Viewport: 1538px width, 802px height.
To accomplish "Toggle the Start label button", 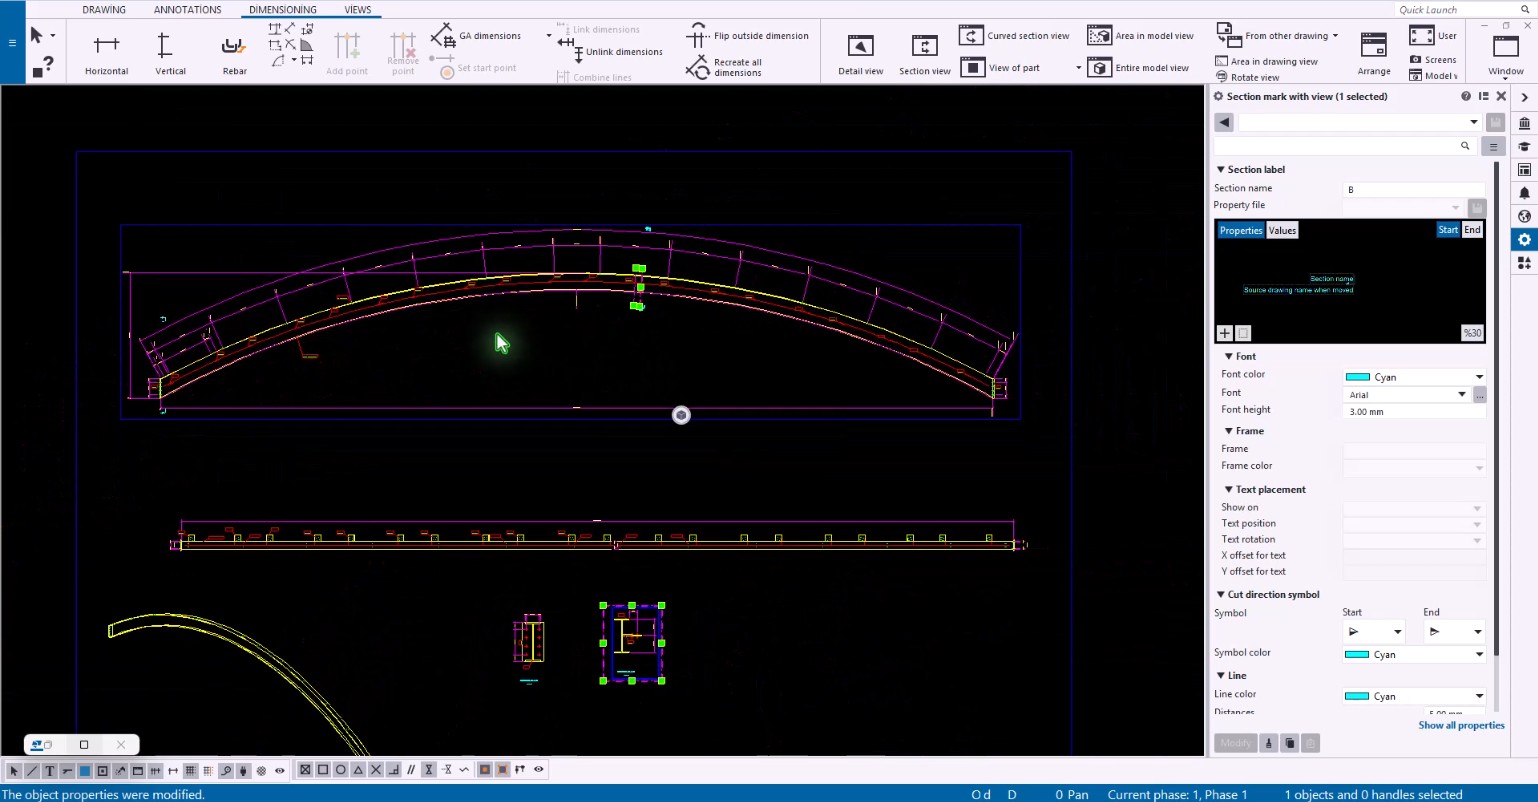I will [x=1447, y=230].
